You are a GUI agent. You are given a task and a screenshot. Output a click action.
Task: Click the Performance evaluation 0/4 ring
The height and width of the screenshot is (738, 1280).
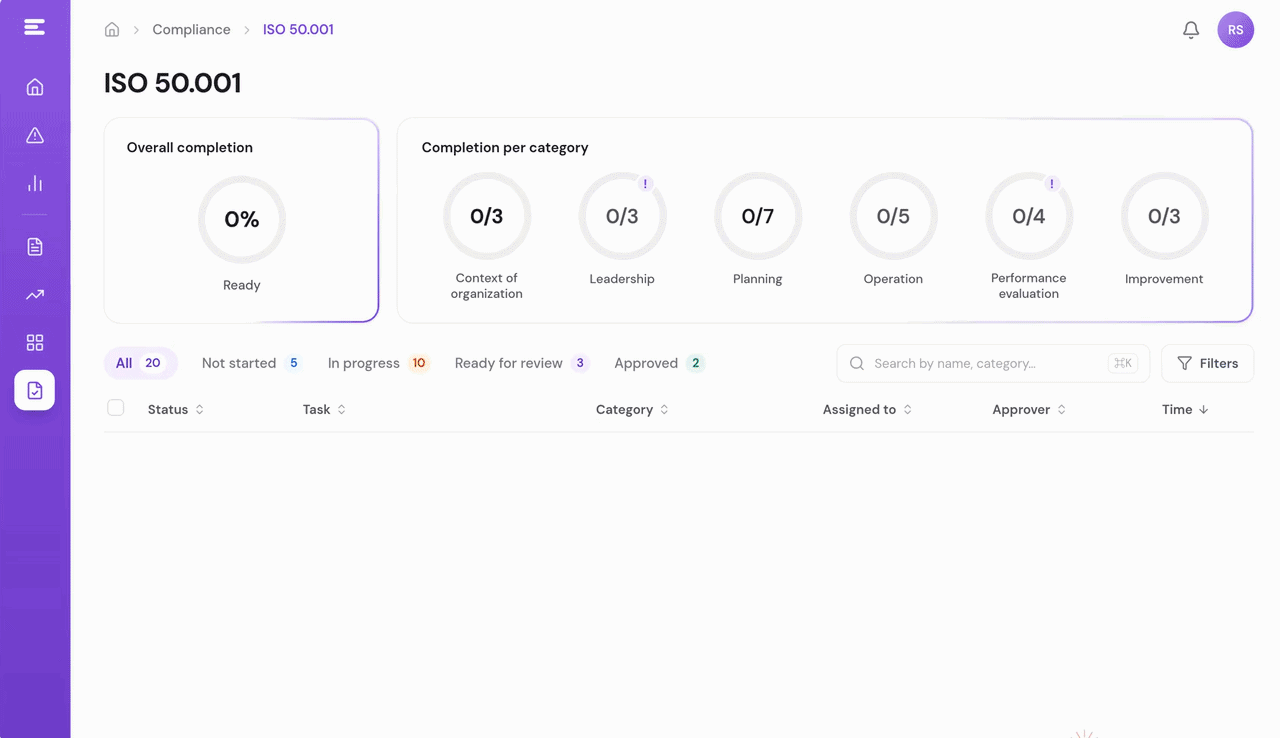pyautogui.click(x=1029, y=216)
